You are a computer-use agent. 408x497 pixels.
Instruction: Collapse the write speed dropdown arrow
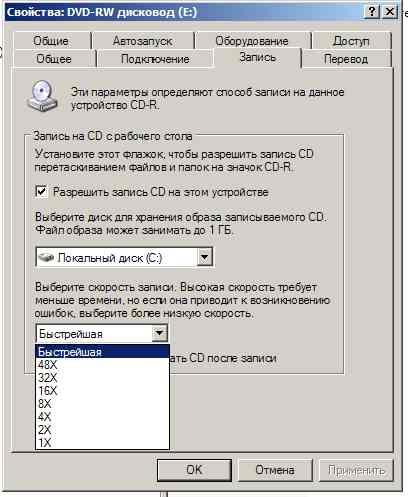click(x=159, y=333)
